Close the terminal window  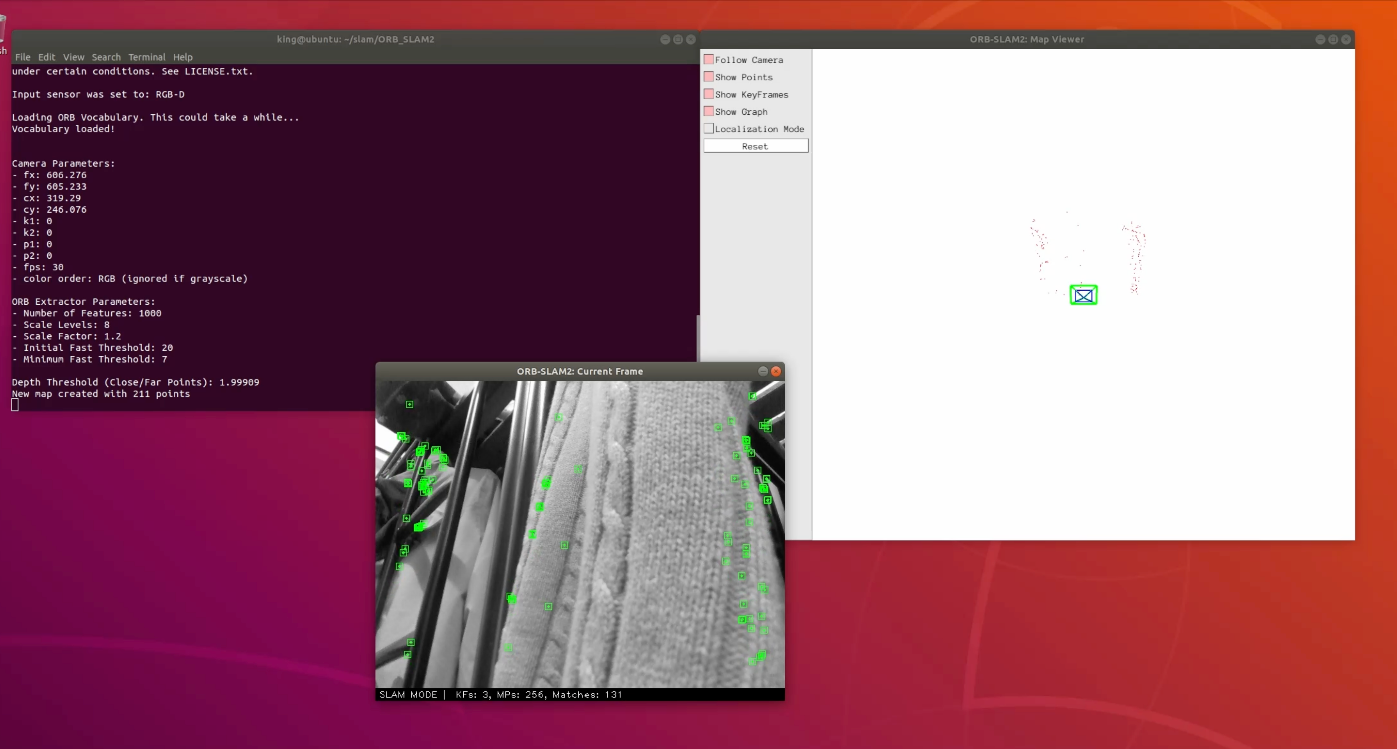pyautogui.click(x=690, y=39)
